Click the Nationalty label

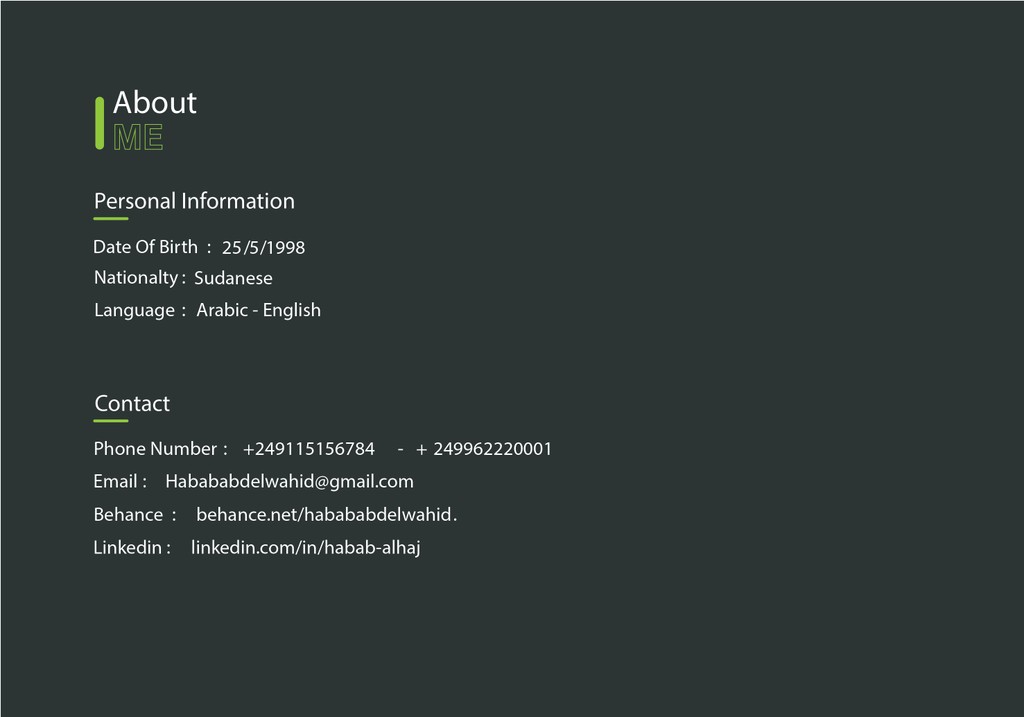tap(136, 278)
